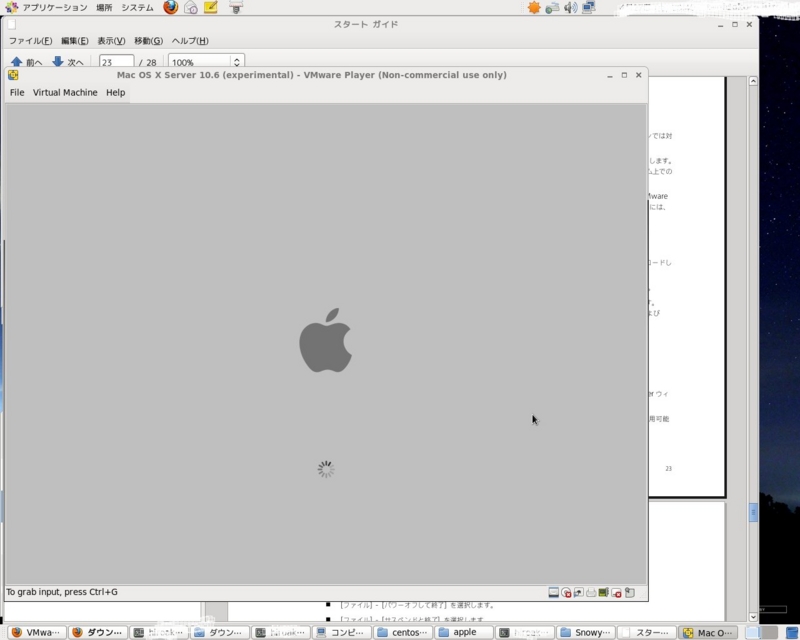Viewport: 800px width, 640px height.
Task: Click the orange update notification tray icon
Action: (534, 8)
